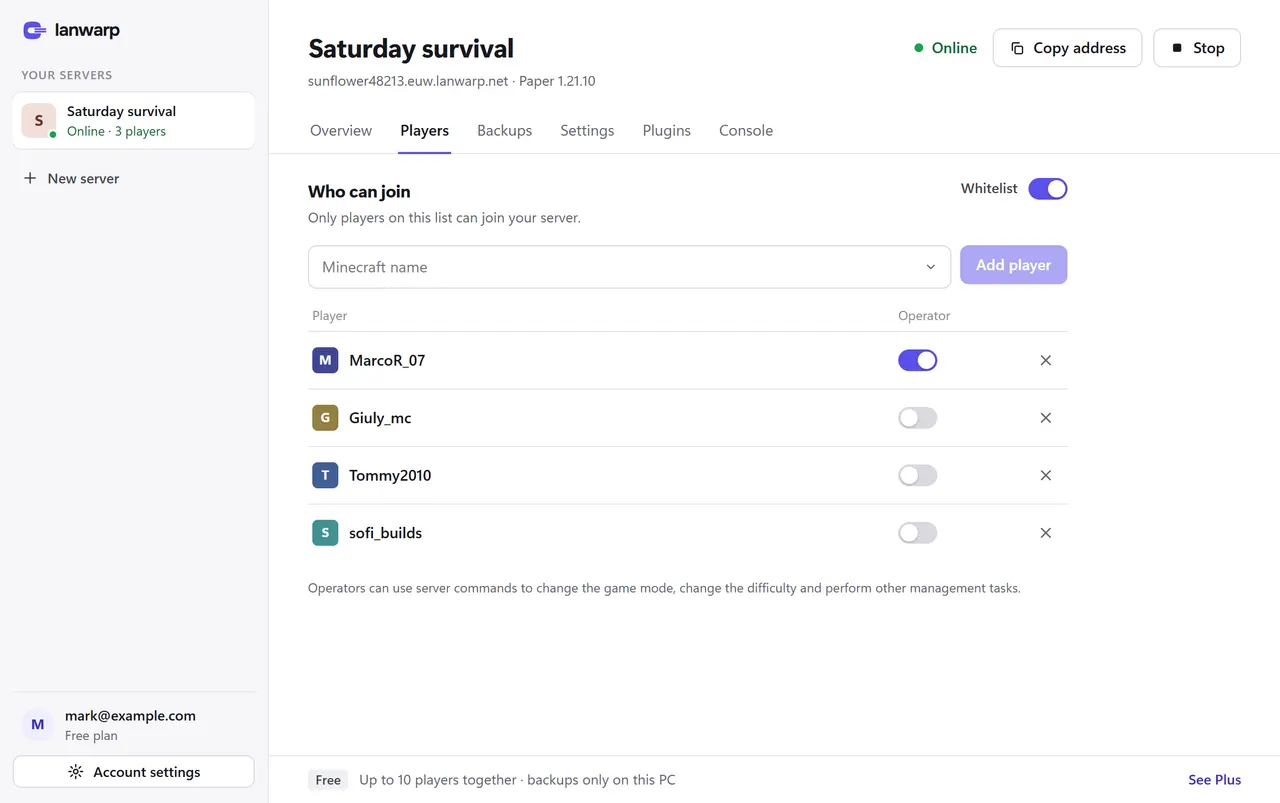Click the lanwarp logo icon
Screen dimensions: 1280x803
(x=35, y=31)
